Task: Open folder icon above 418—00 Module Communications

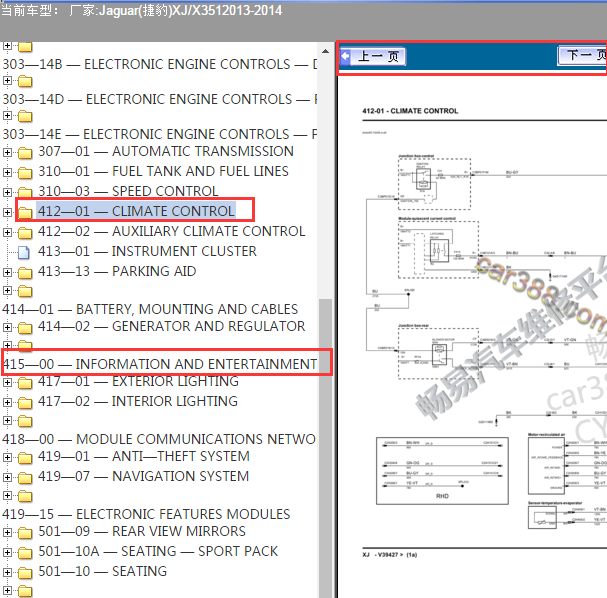Action: click(x=25, y=421)
